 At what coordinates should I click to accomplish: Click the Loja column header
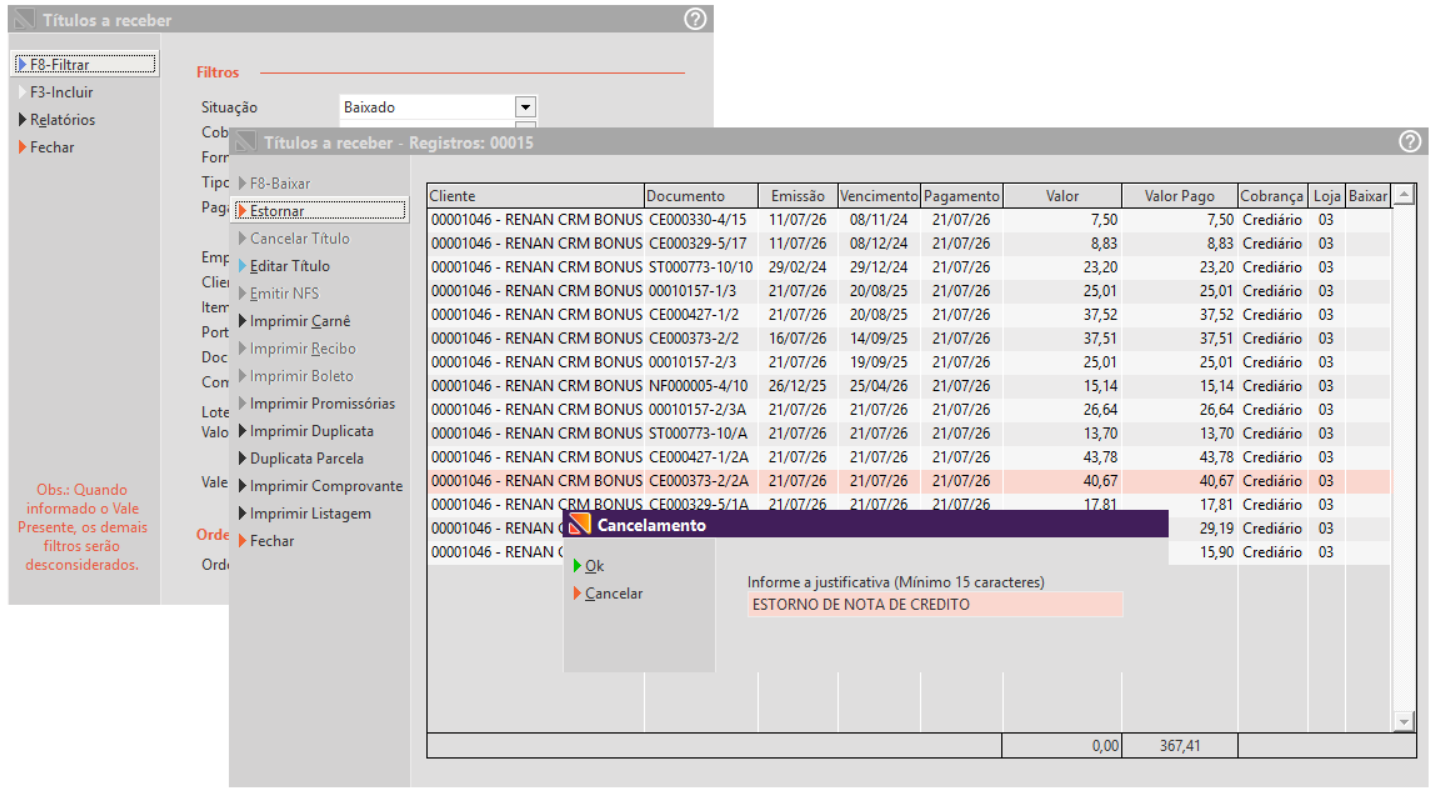coord(1327,196)
